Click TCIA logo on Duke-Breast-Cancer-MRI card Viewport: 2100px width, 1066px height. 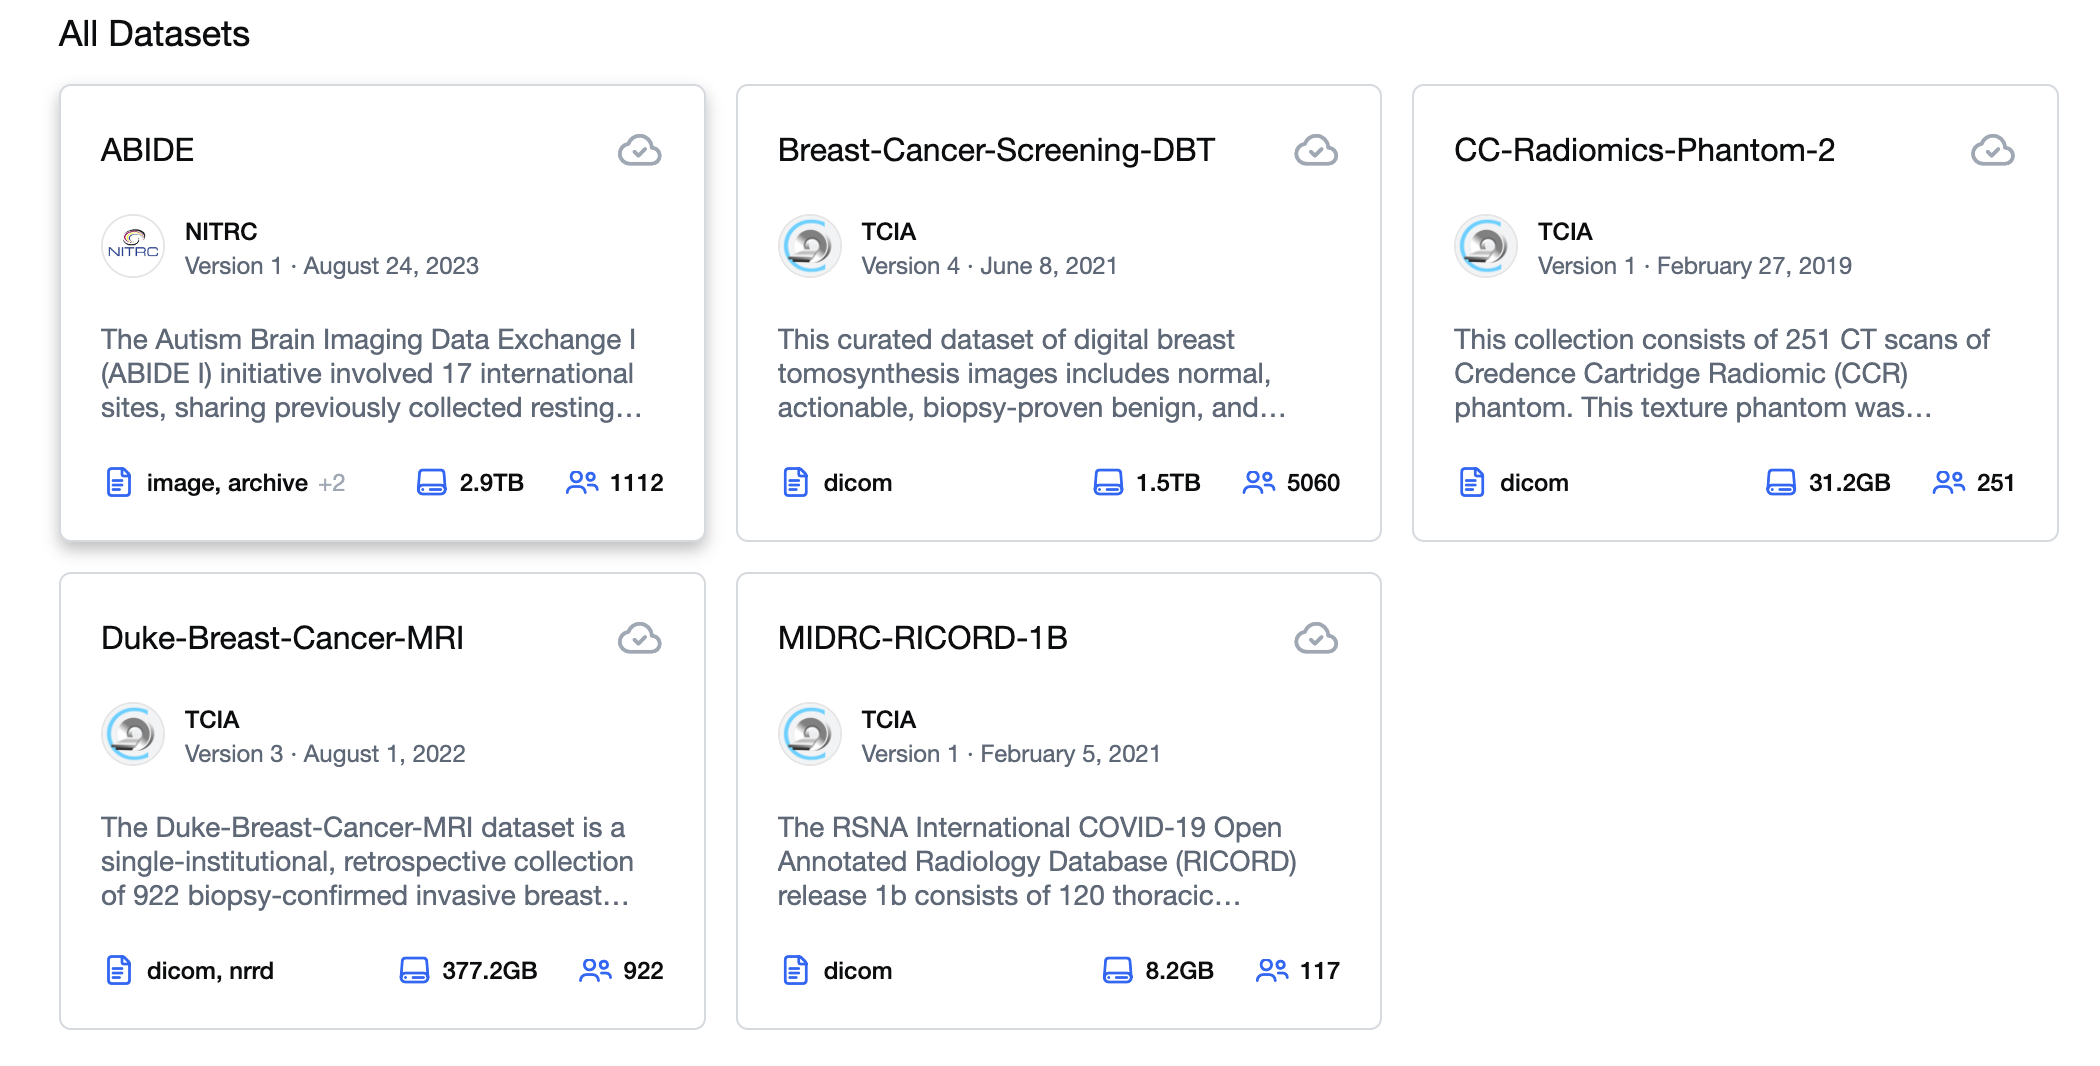point(133,734)
